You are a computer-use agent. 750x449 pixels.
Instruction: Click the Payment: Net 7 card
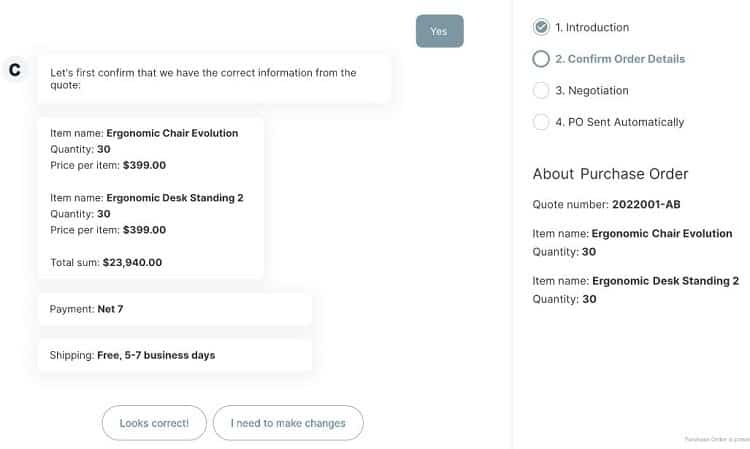pyautogui.click(x=175, y=309)
